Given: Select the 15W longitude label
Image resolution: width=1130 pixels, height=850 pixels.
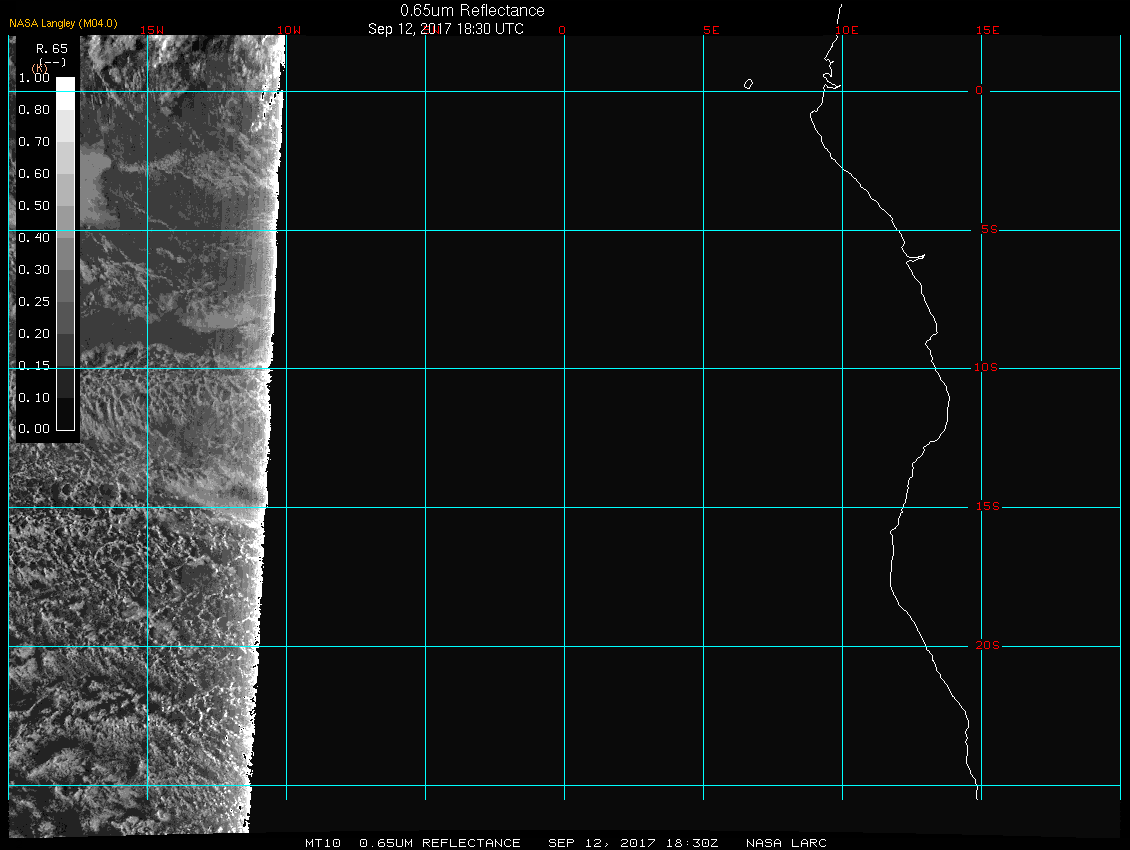Looking at the screenshot, I should [151, 30].
